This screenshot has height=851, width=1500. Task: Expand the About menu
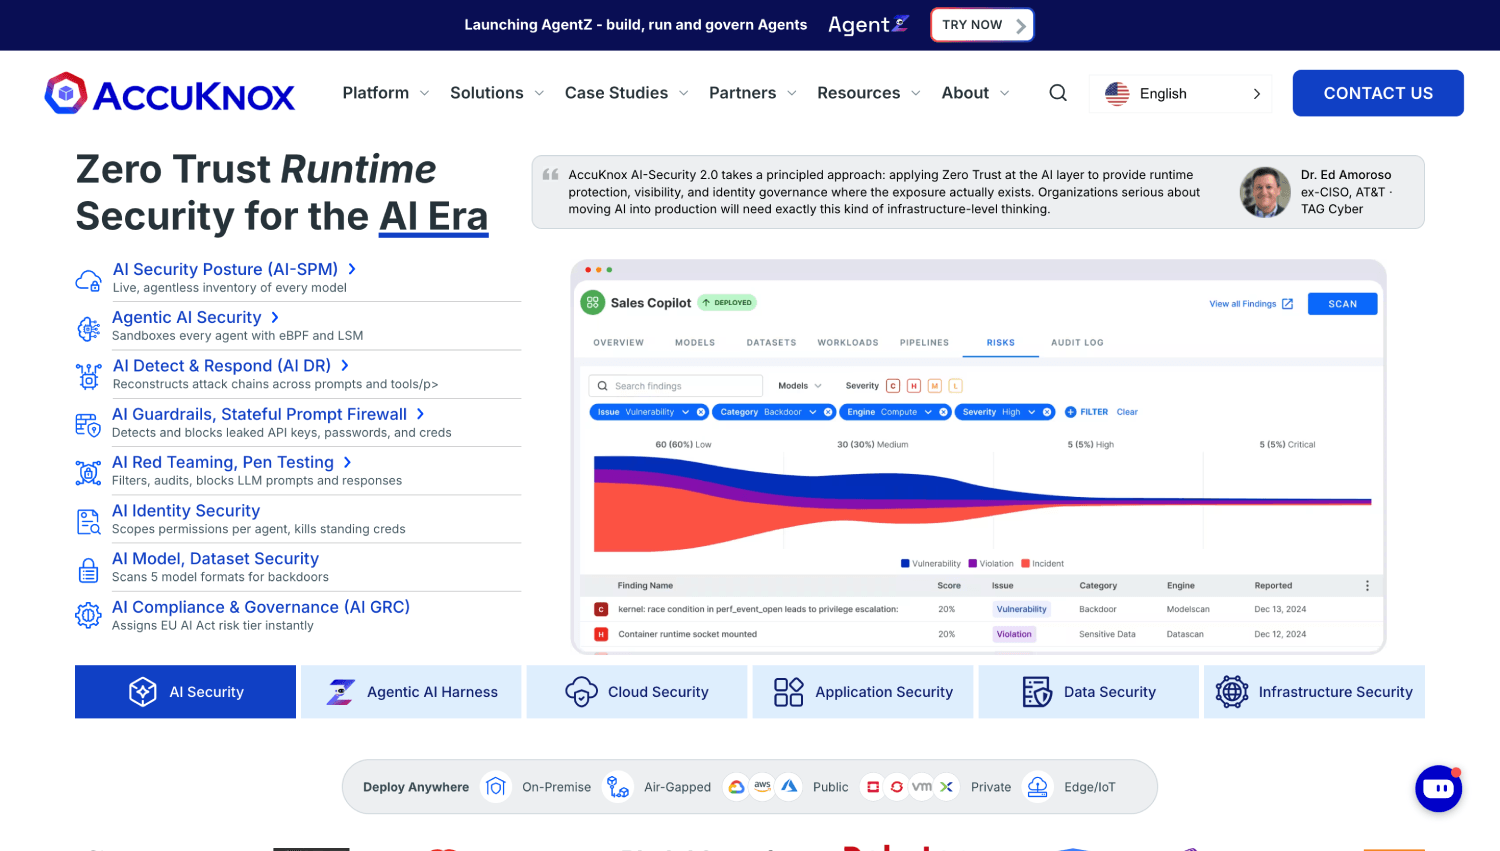pos(976,93)
